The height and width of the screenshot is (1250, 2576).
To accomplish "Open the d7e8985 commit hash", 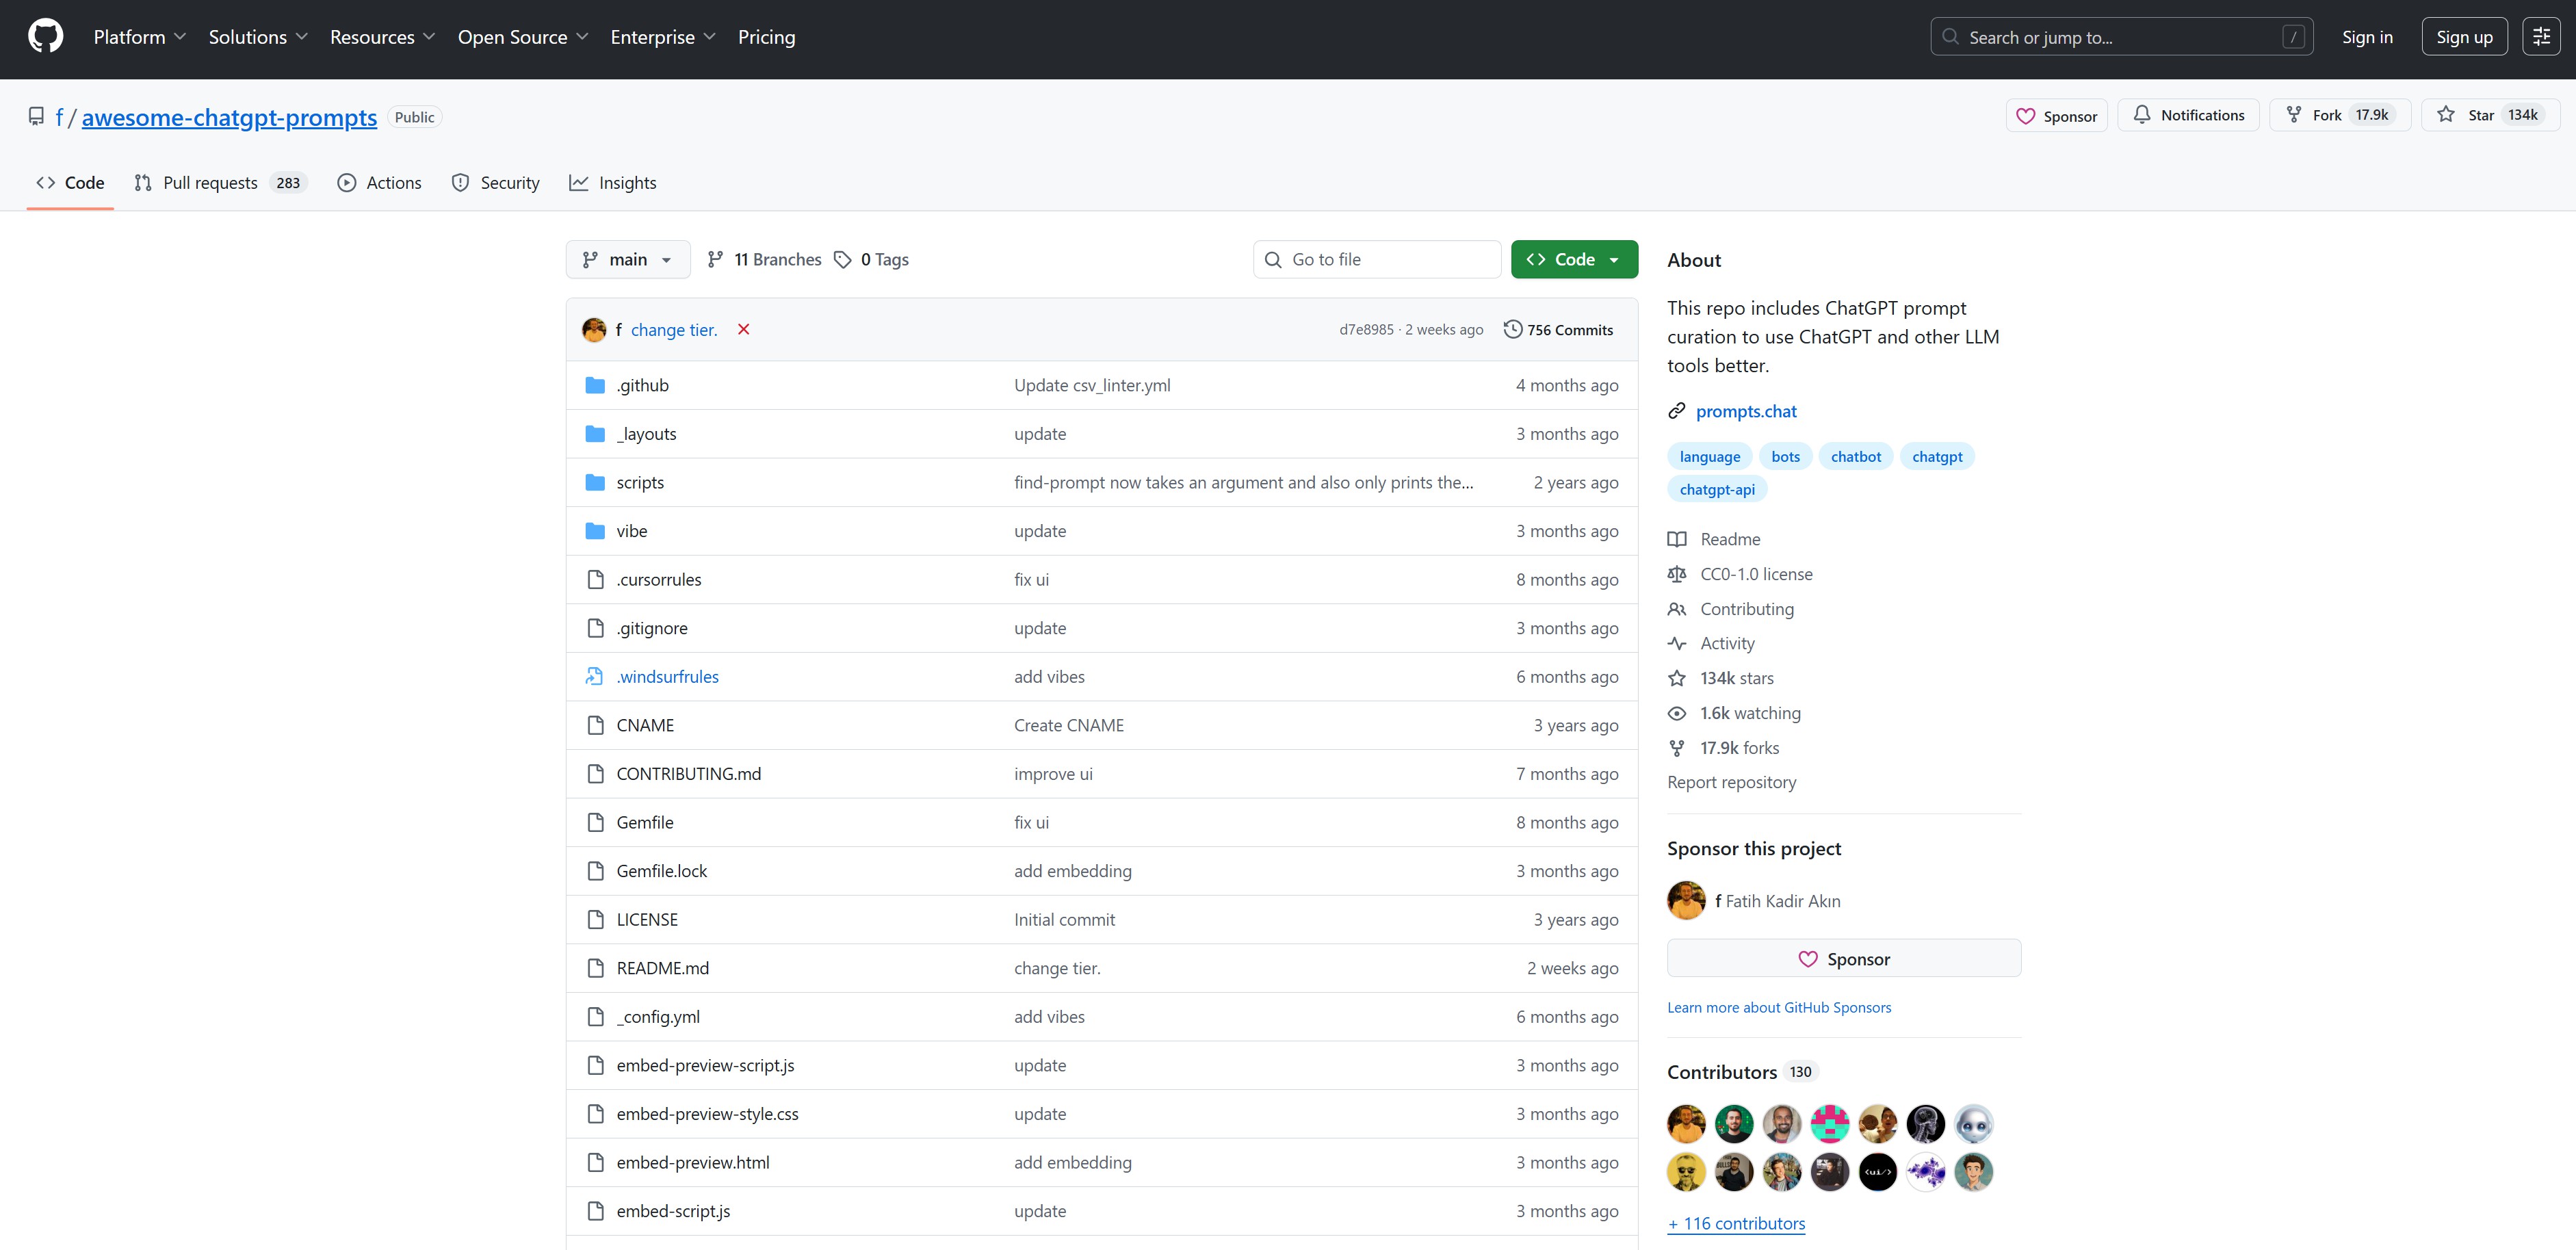I will [1366, 330].
